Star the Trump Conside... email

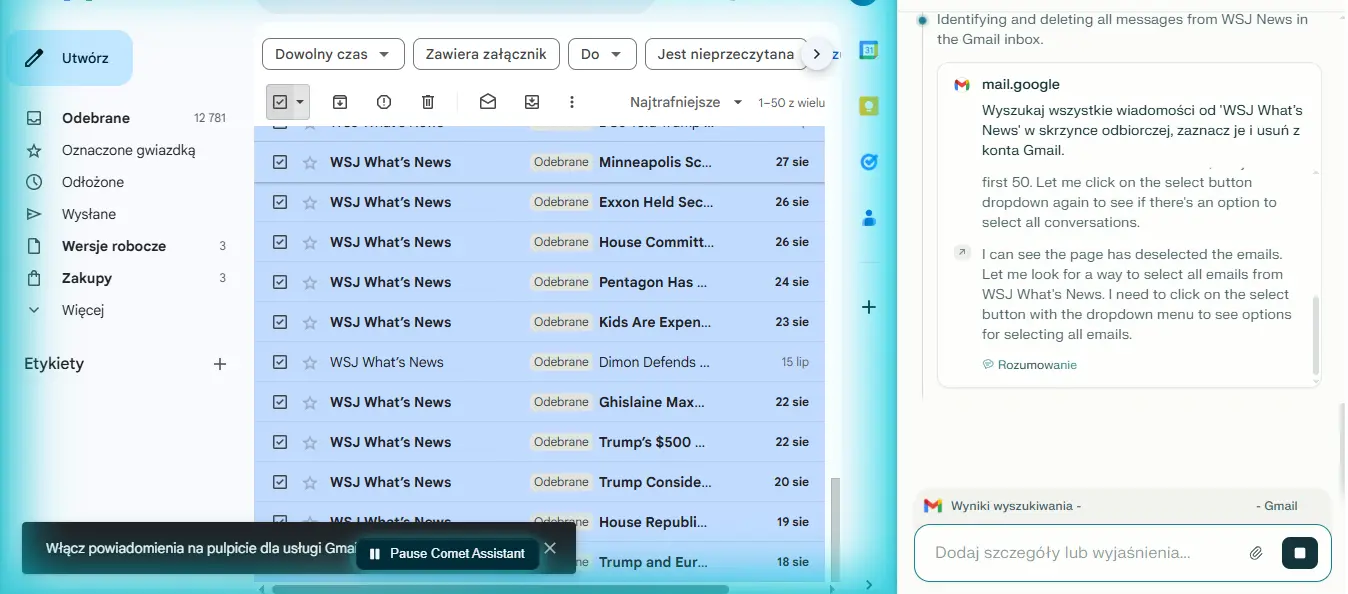coord(310,482)
